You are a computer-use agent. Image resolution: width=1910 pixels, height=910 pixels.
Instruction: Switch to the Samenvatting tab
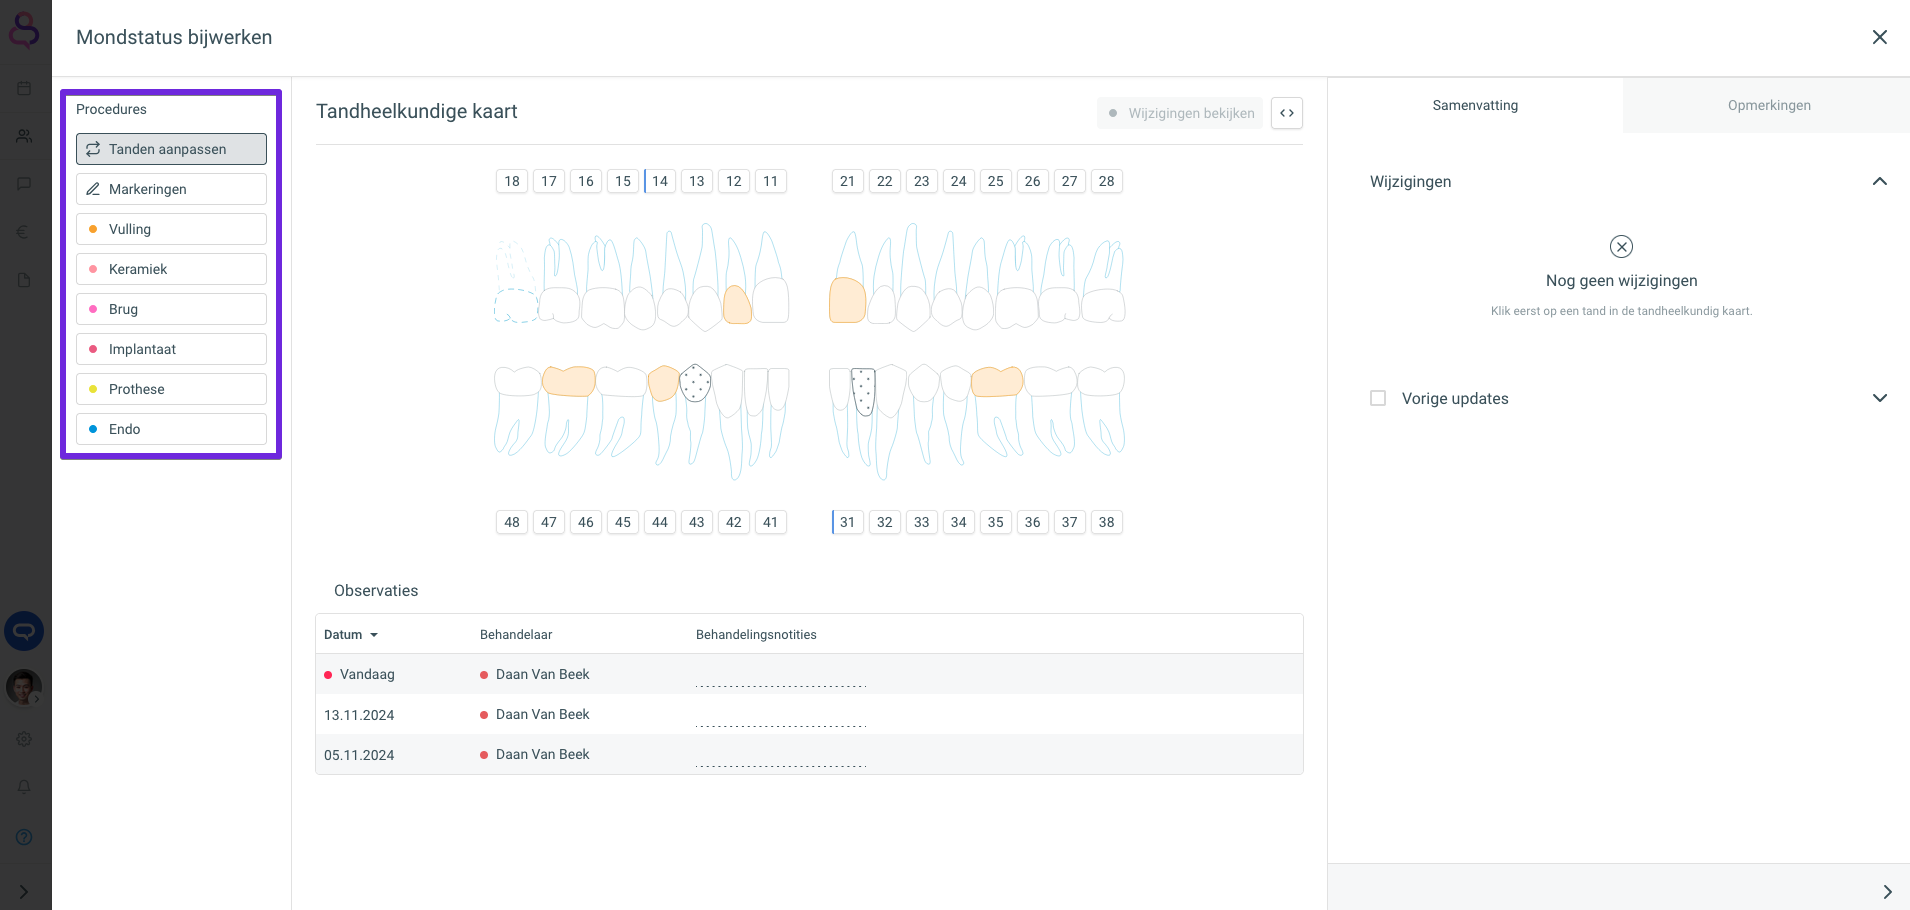click(x=1475, y=105)
